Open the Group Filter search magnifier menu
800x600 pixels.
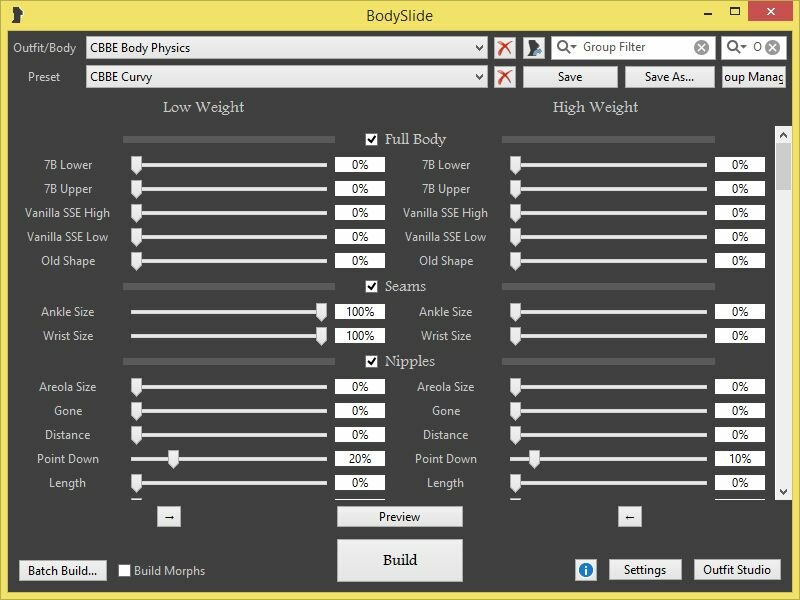(566, 47)
